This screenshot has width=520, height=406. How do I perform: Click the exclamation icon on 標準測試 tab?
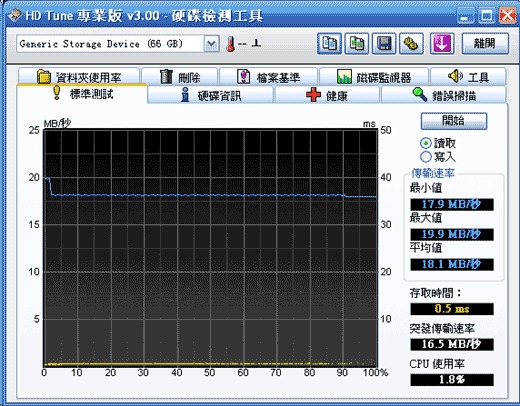coord(57,92)
